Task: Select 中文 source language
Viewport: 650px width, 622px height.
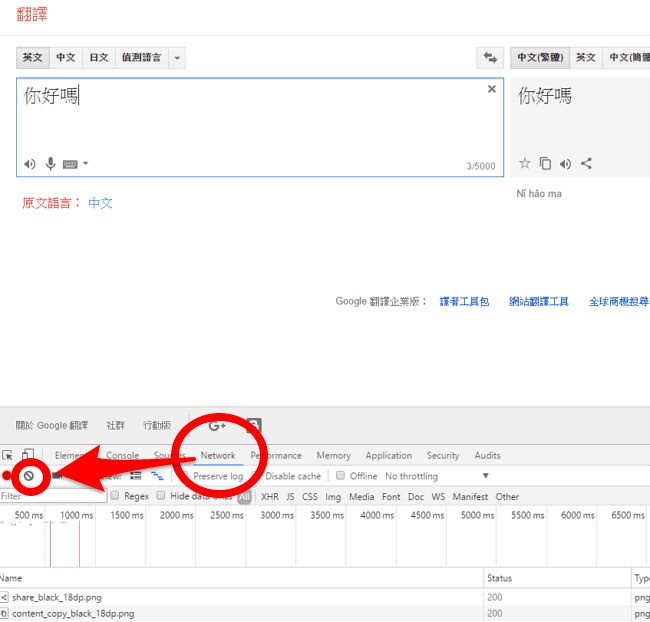Action: point(66,58)
